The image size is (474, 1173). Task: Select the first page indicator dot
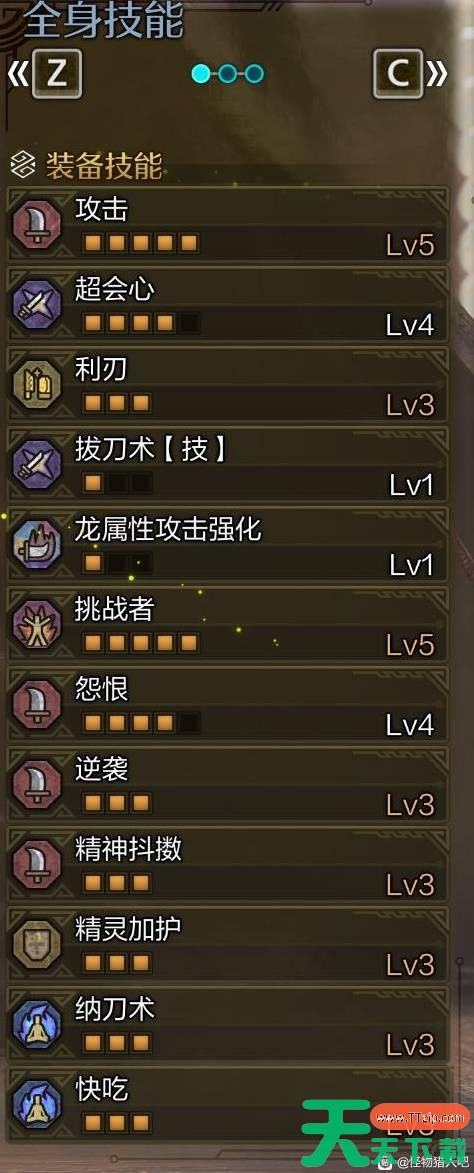200,73
